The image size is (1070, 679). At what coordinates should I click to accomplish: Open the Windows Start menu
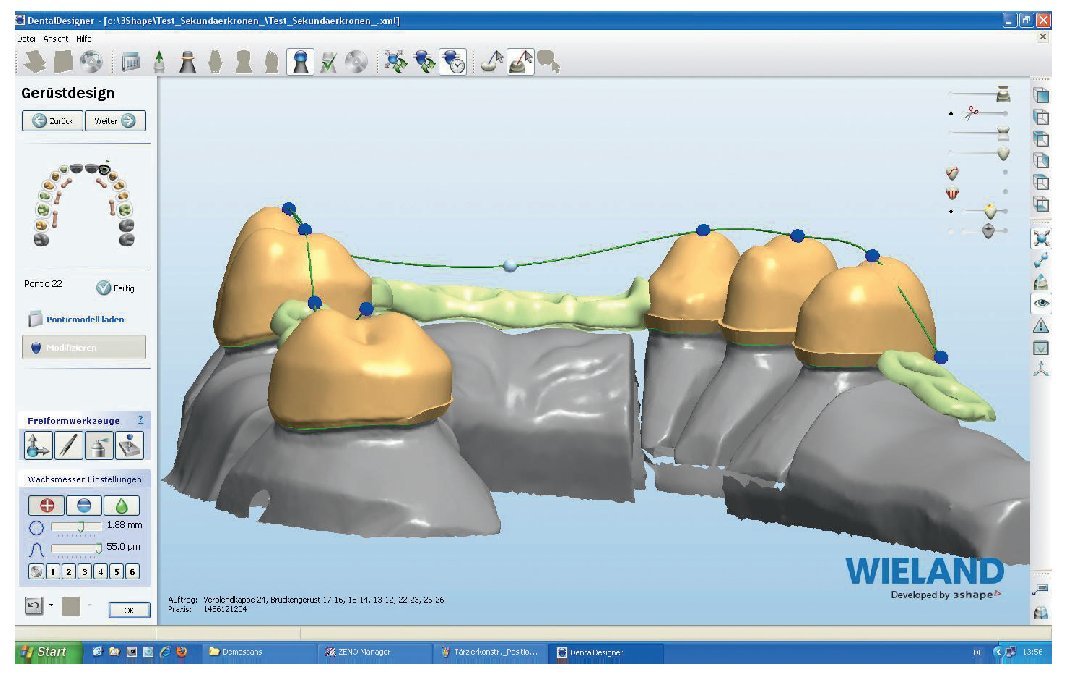[43, 652]
